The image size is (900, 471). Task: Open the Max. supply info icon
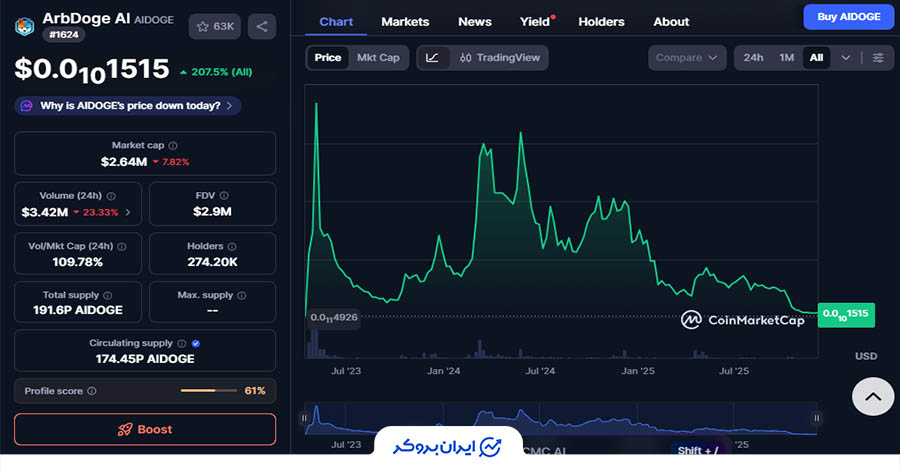coord(242,295)
